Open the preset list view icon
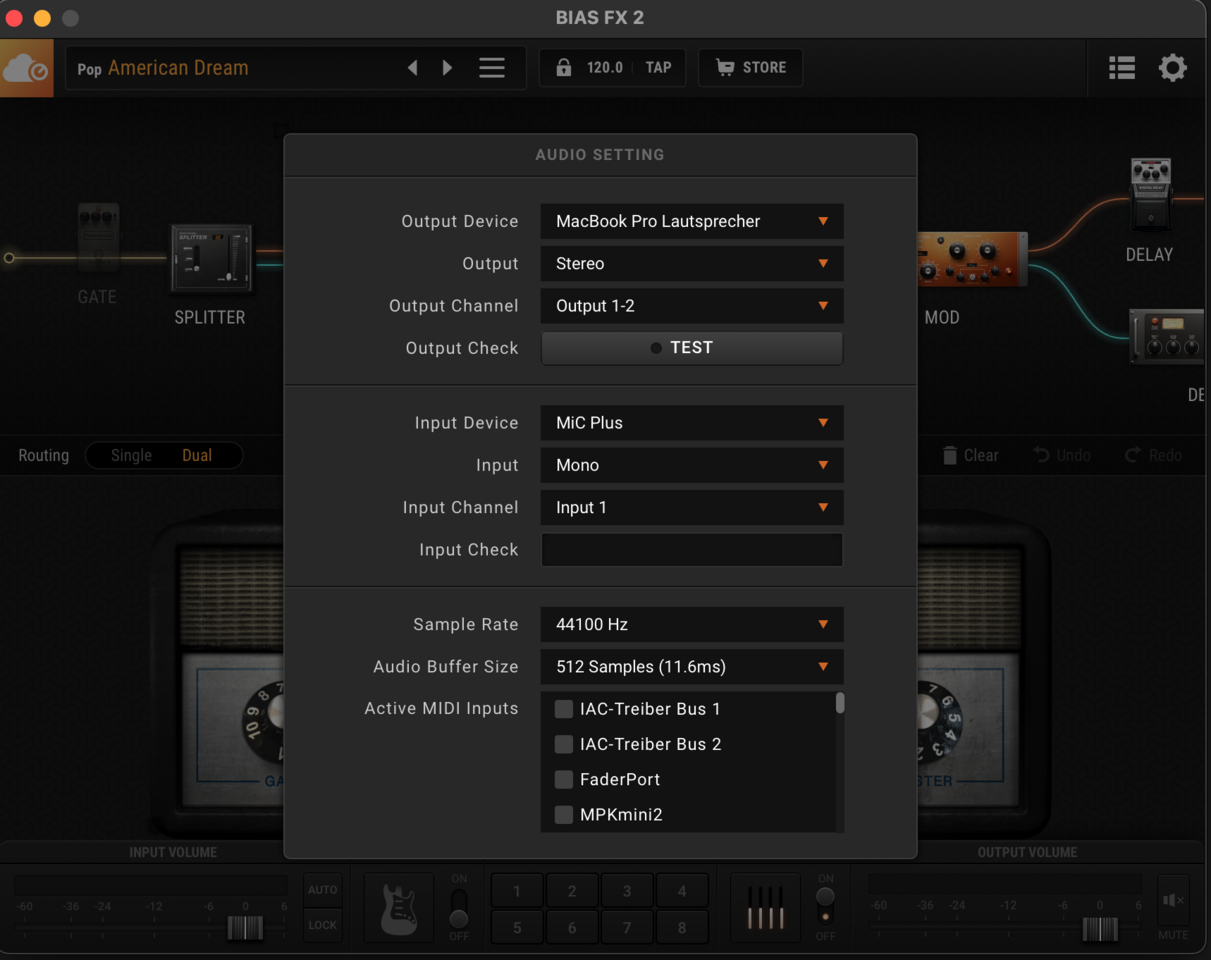Viewport: 1211px width, 960px height. pos(1122,68)
